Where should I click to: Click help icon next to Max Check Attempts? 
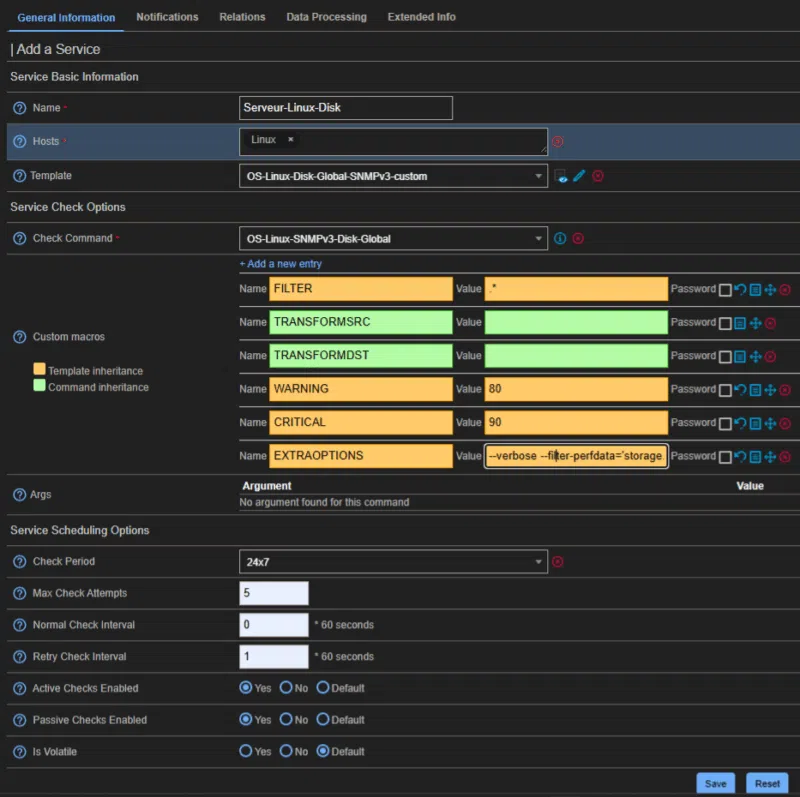19,593
